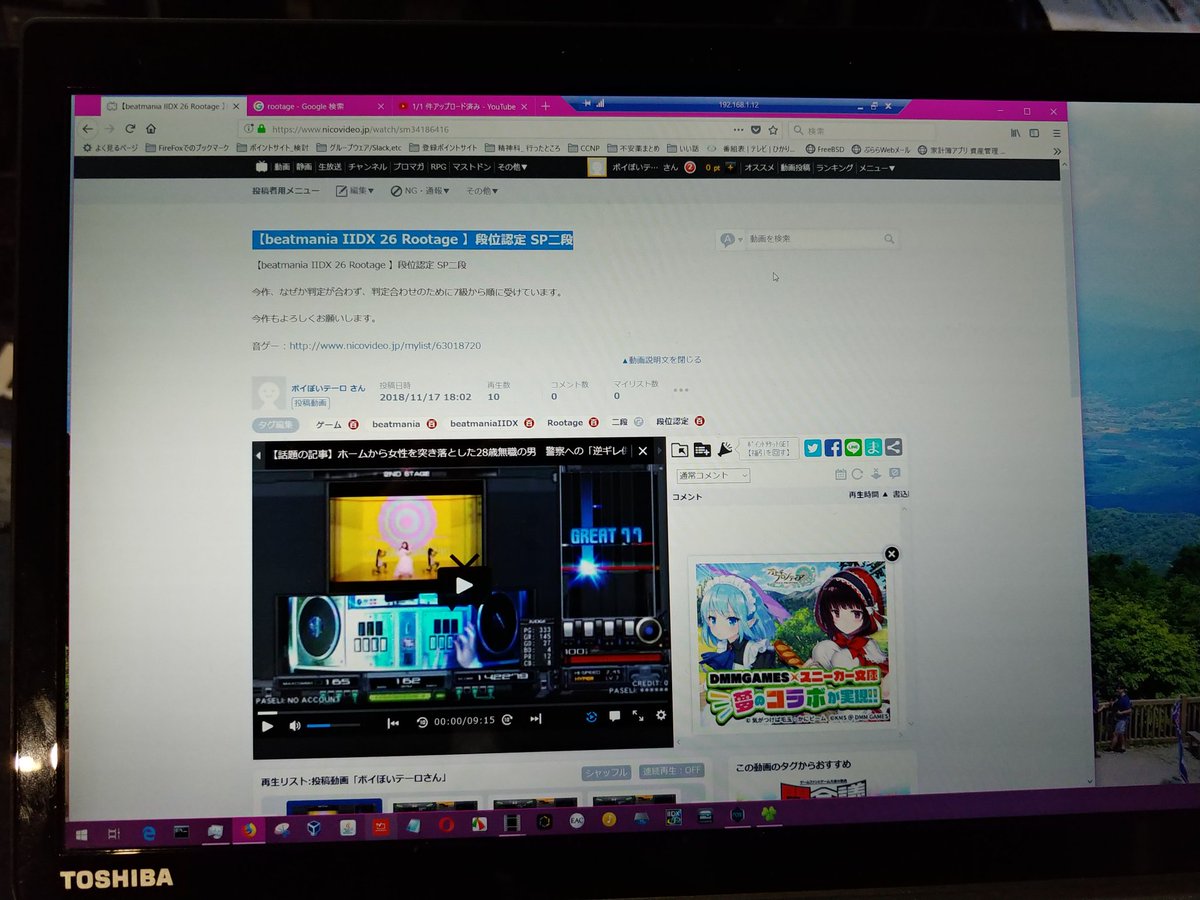The image size is (1200, 900).
Task: Share the video via LINE
Action: pyautogui.click(x=853, y=448)
